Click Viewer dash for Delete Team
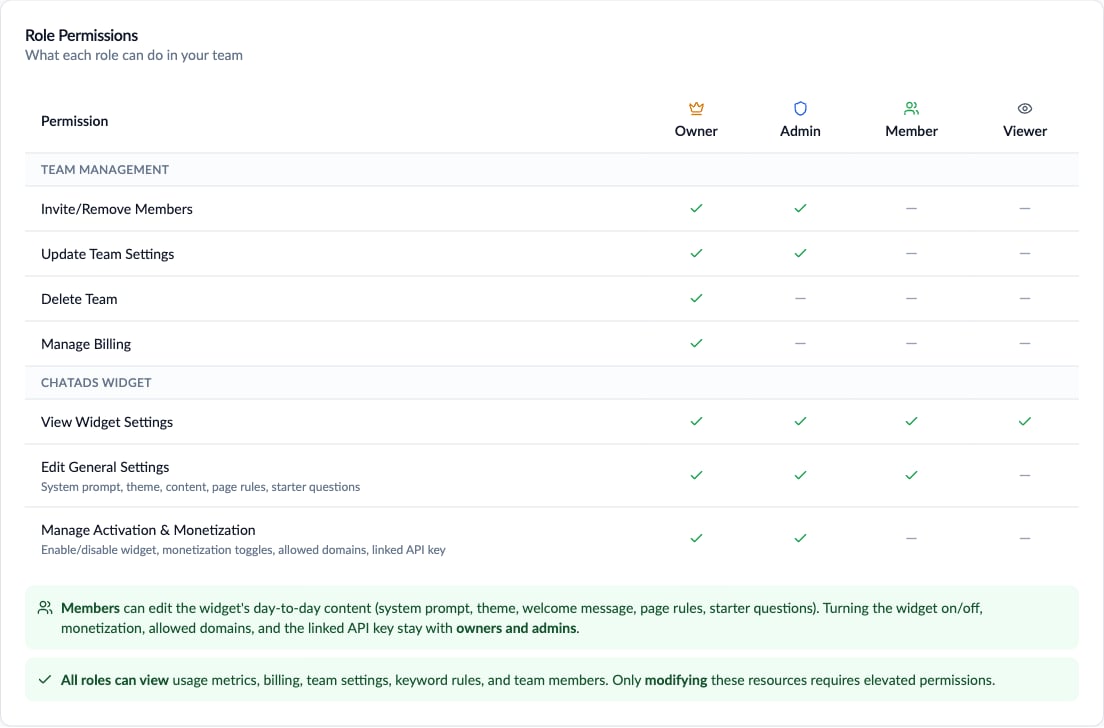 click(1024, 299)
